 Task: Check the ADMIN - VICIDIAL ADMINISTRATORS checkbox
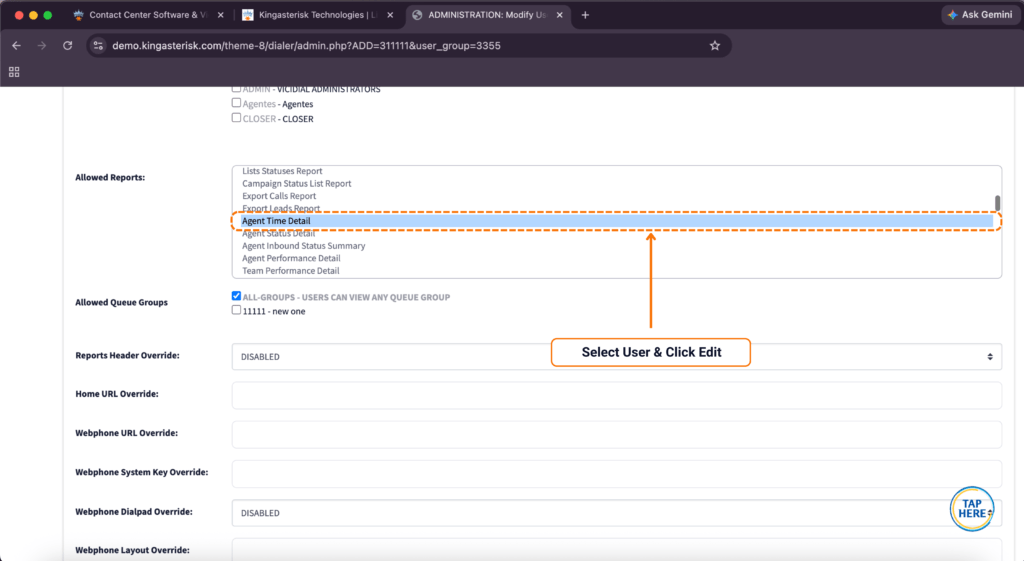pos(236,88)
